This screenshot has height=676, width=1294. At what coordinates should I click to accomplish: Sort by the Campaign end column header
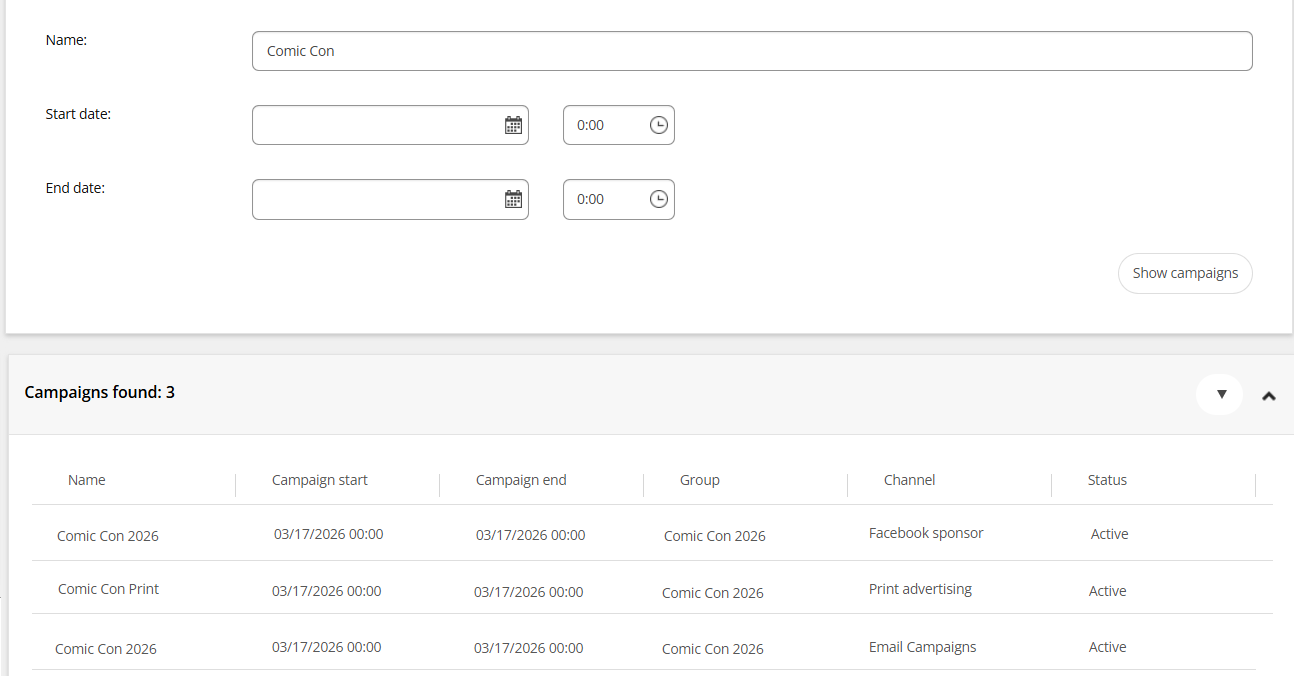(521, 480)
